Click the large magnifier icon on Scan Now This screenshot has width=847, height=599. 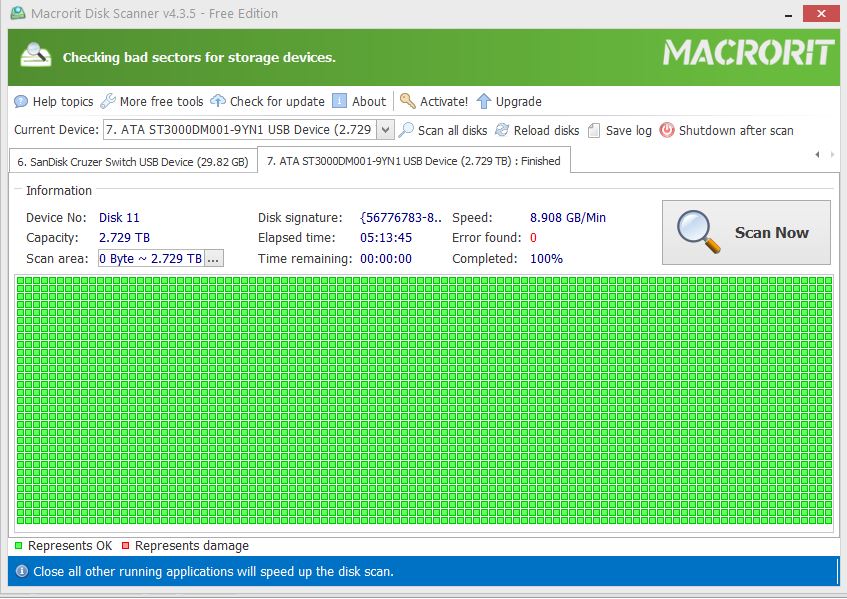point(698,232)
